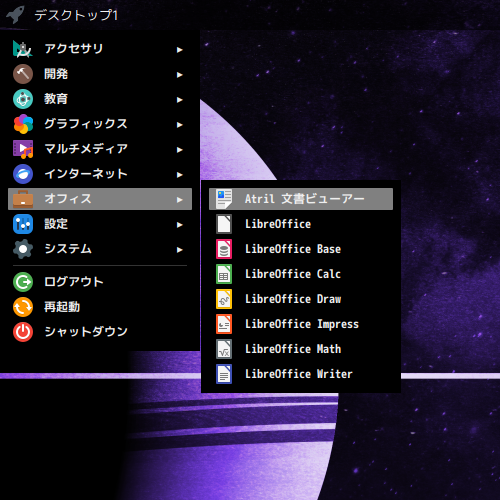The width and height of the screenshot is (500, 500).
Task: Click the green ログアウト icon
Action: (23, 282)
